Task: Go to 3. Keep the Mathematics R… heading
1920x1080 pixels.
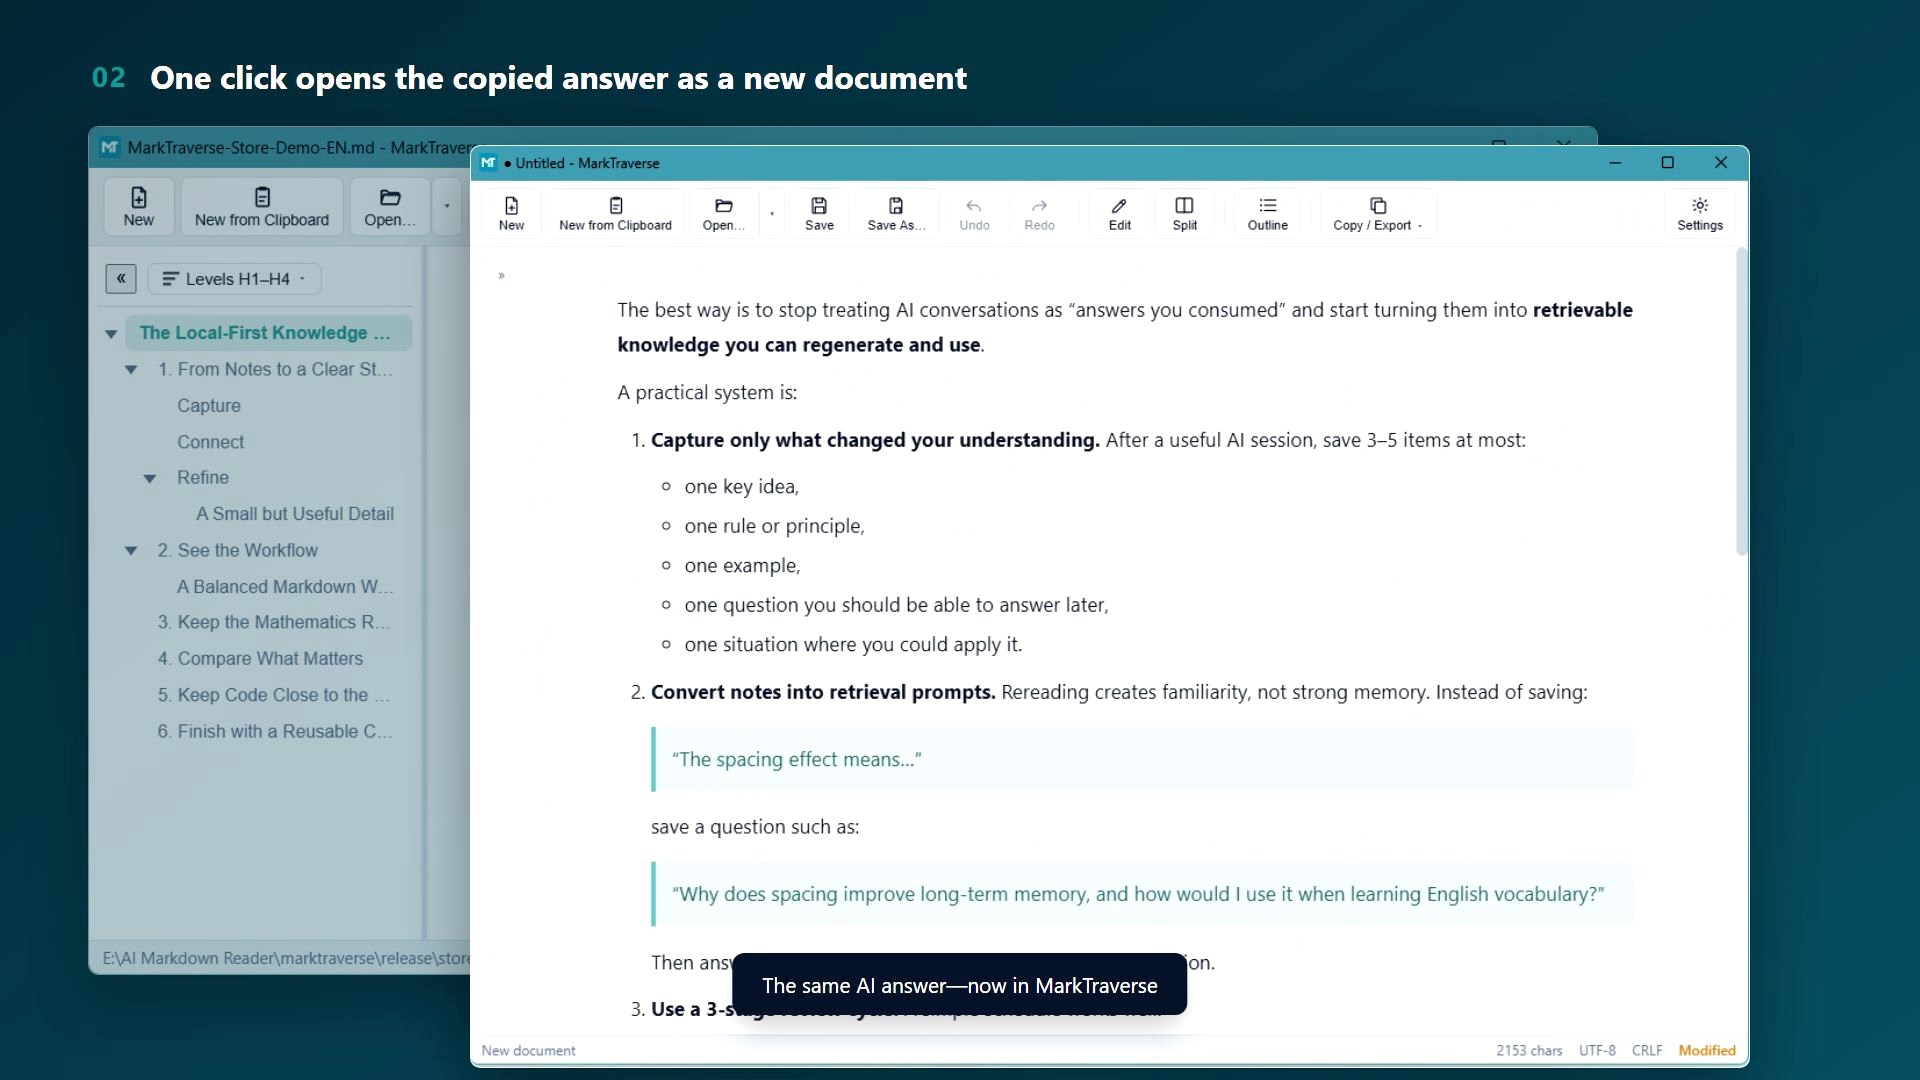Action: pos(274,622)
